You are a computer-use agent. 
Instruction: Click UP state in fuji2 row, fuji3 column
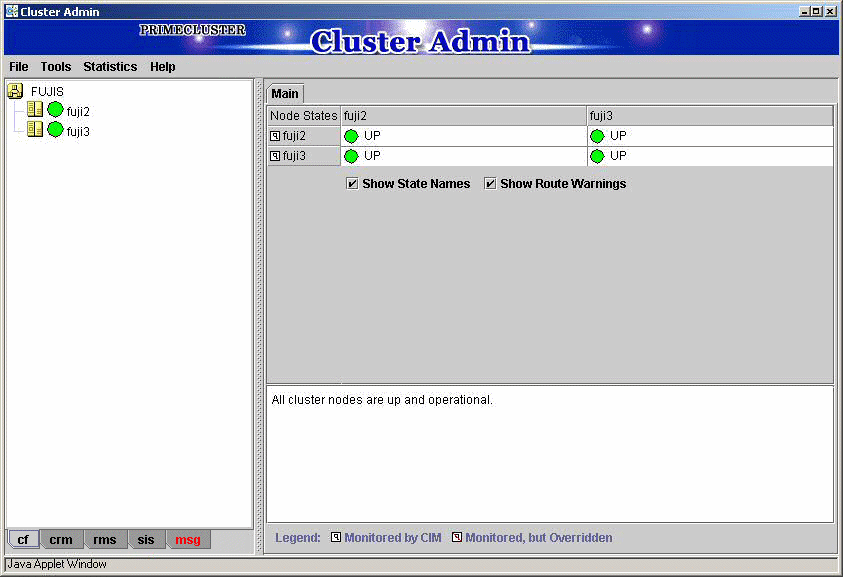(x=618, y=136)
